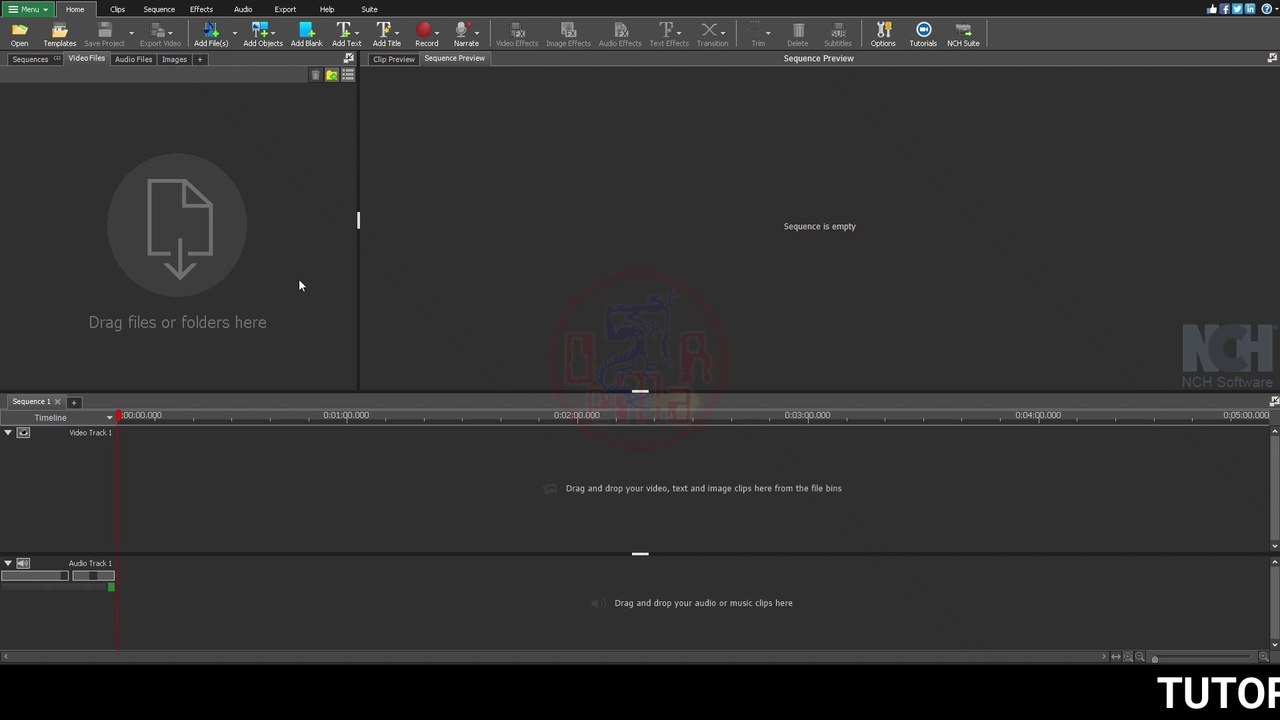Share via the Twitter icon
Image resolution: width=1280 pixels, height=720 pixels.
click(x=1237, y=9)
